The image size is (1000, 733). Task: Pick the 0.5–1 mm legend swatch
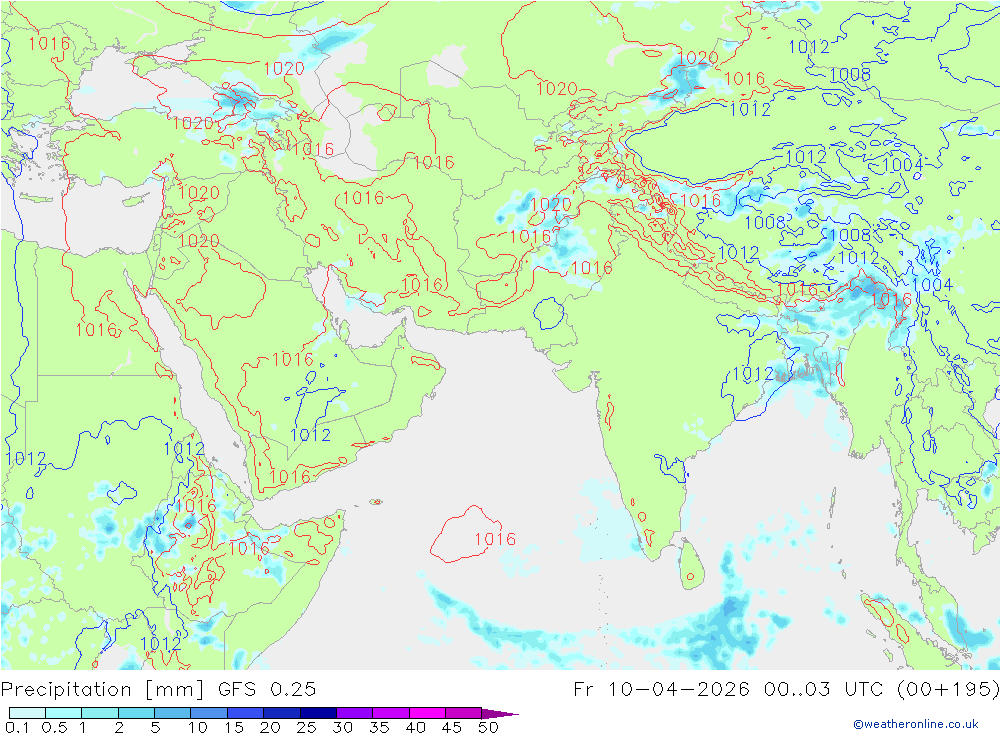(64, 713)
